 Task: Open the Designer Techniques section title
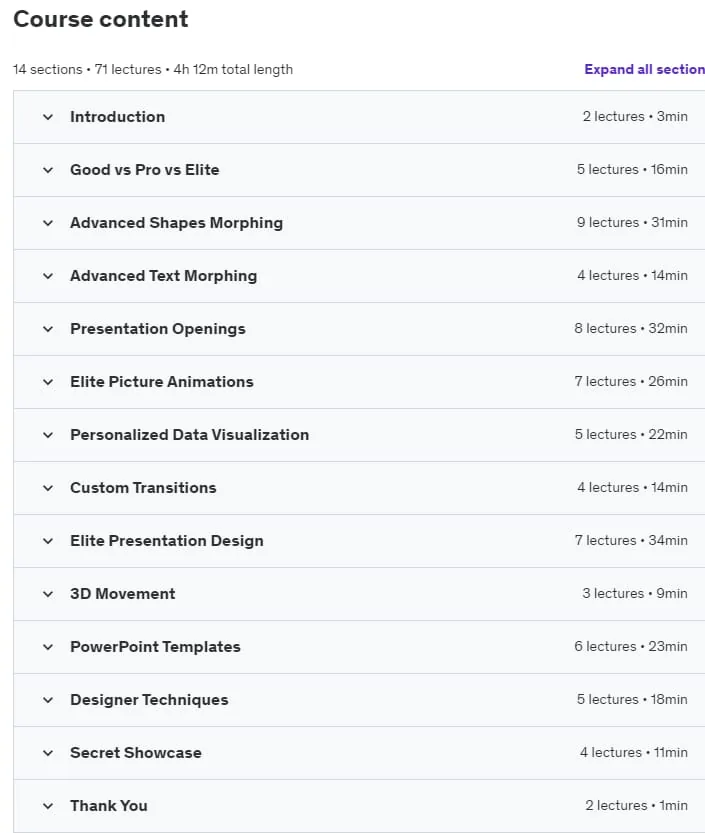coord(149,700)
